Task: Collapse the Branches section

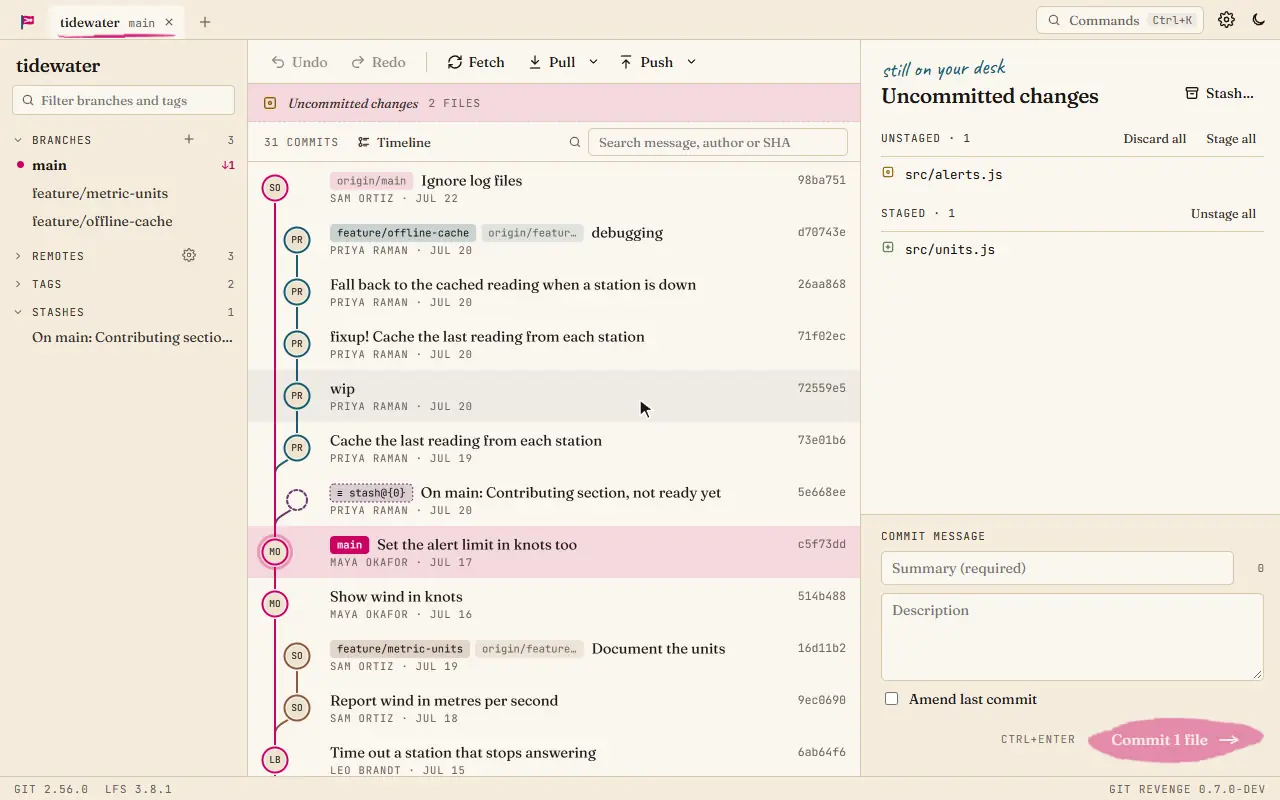Action: pos(18,140)
